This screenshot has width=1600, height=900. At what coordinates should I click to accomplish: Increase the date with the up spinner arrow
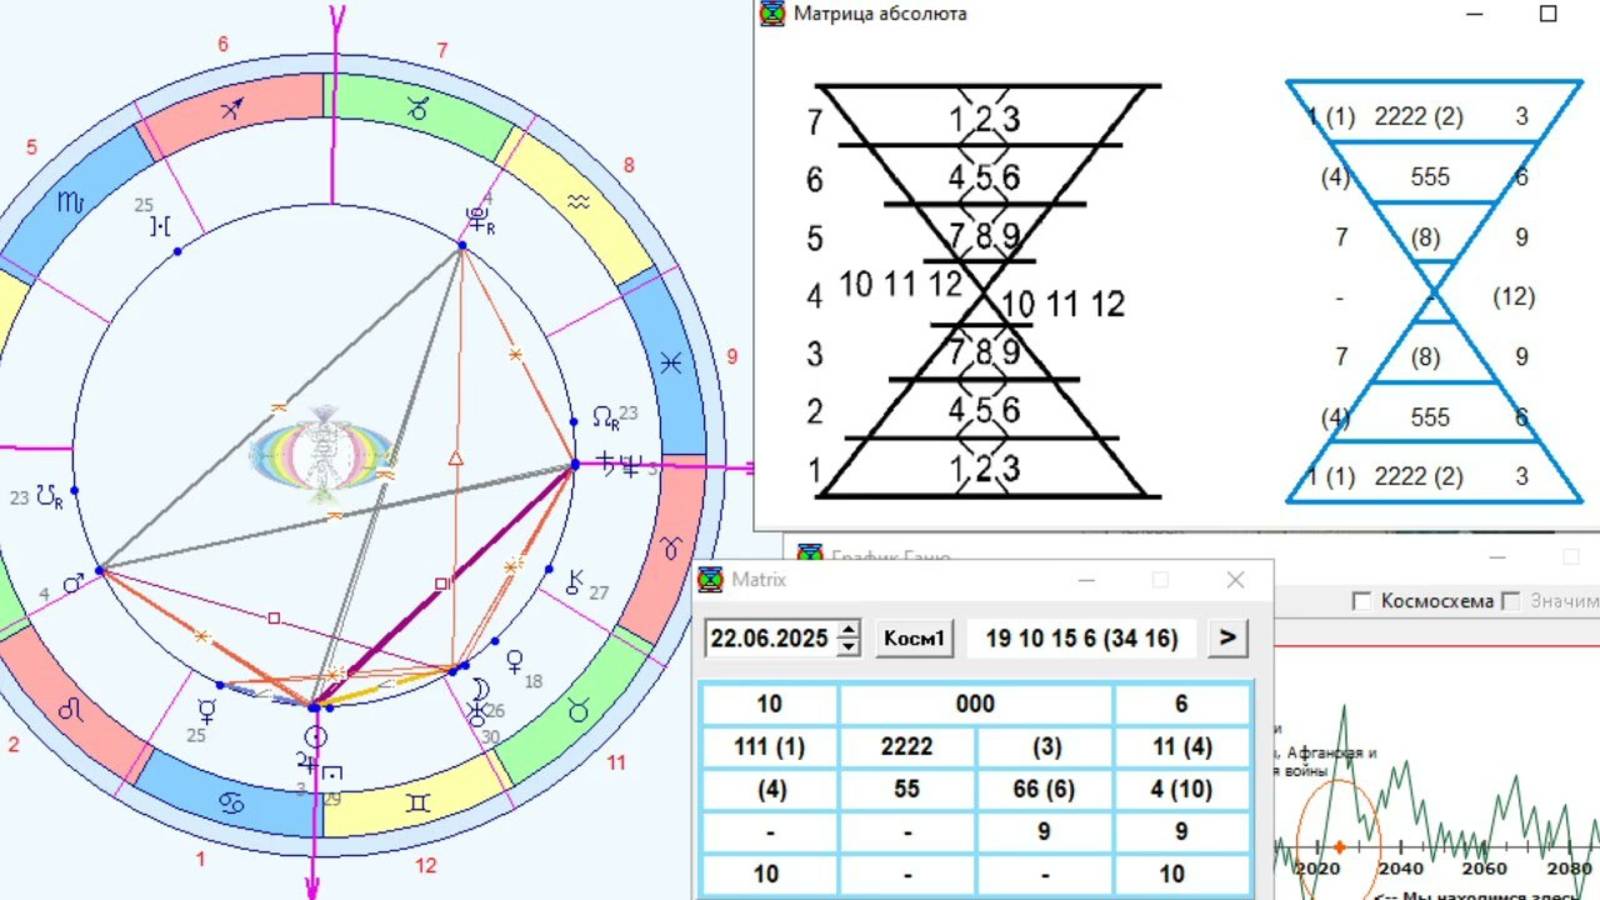tap(848, 630)
